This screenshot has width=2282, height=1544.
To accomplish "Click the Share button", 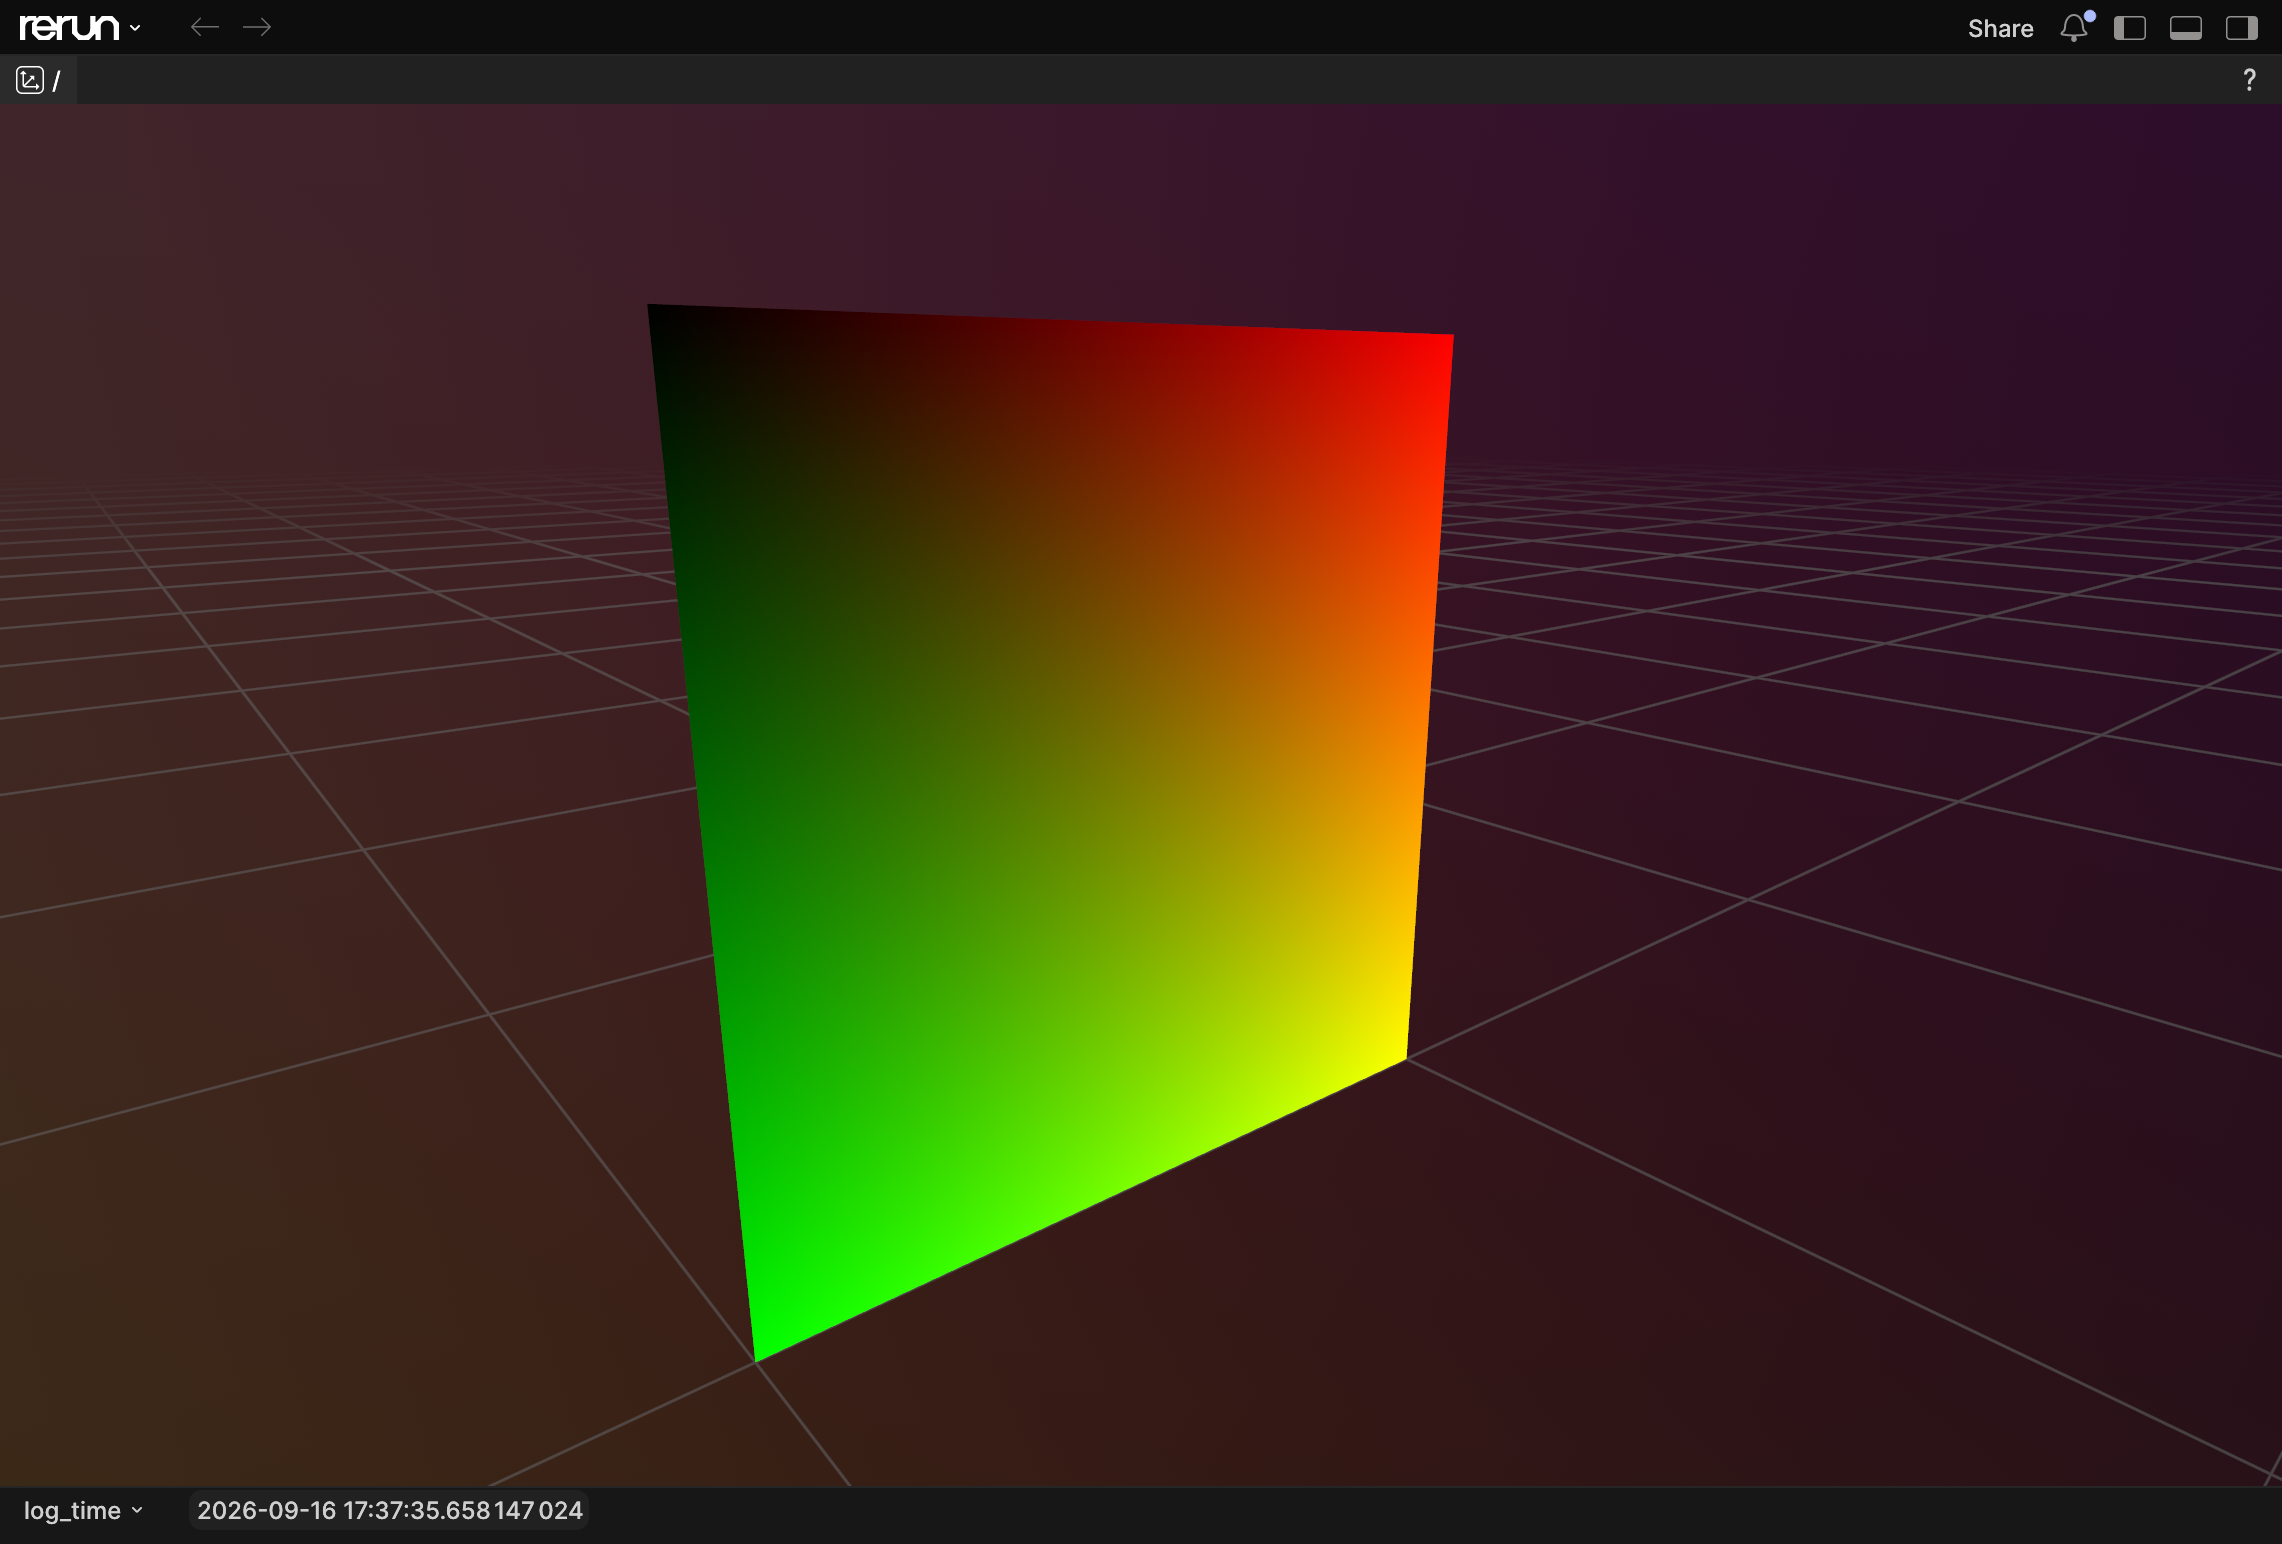I will coord(2000,28).
